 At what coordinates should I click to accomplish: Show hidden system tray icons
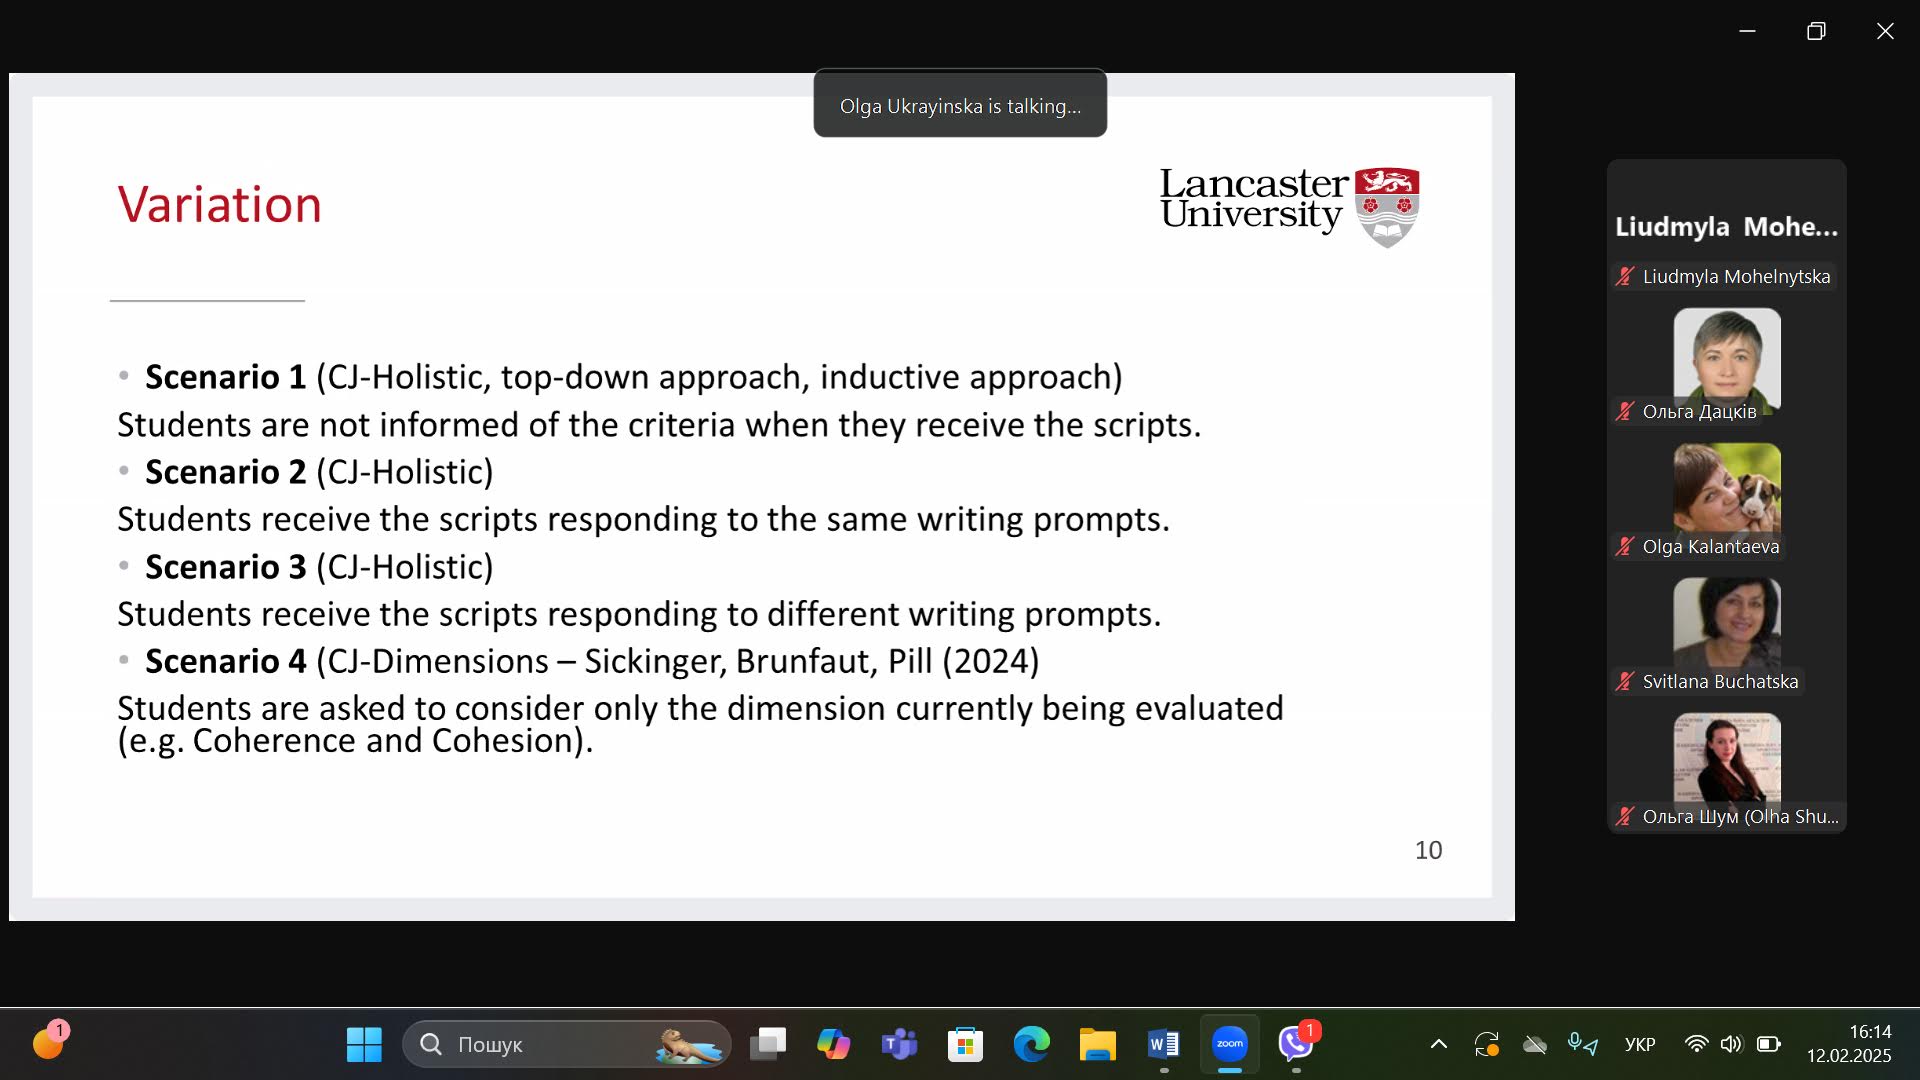click(x=1438, y=1044)
